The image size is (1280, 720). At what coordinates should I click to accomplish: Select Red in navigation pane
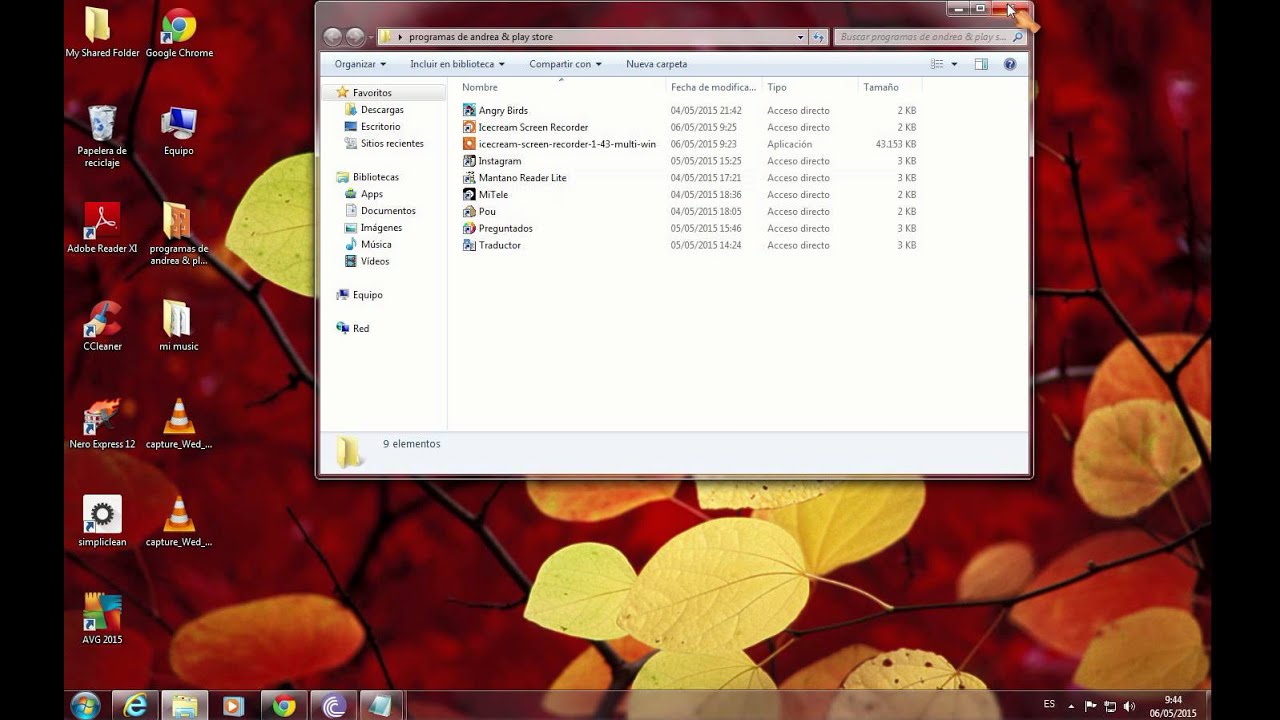360,328
